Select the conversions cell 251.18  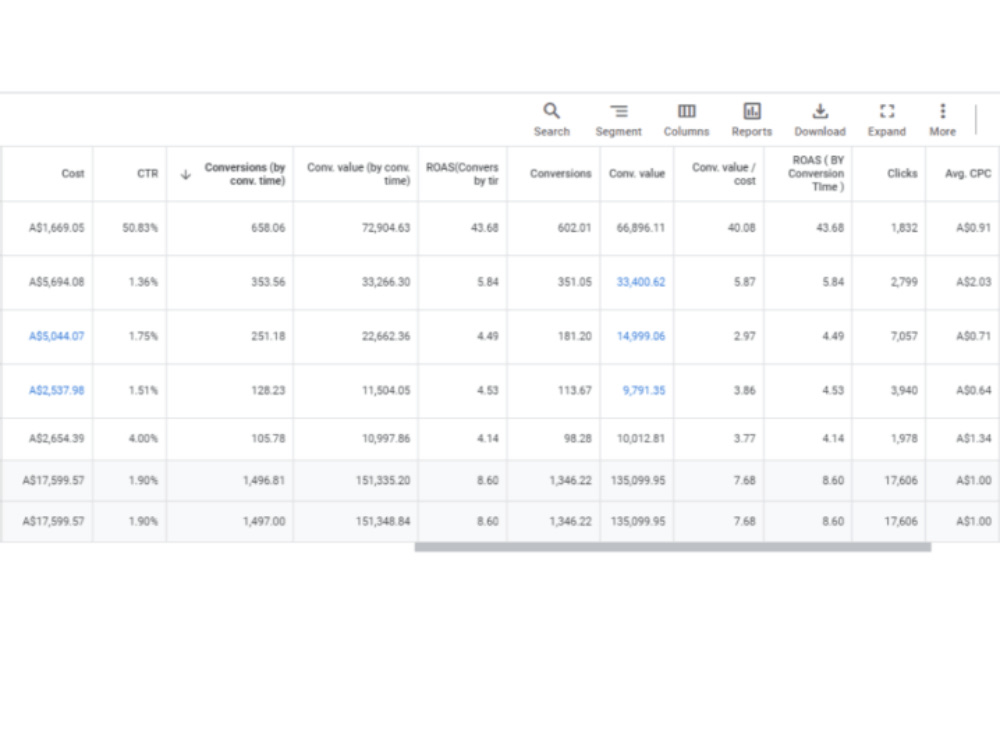click(268, 336)
